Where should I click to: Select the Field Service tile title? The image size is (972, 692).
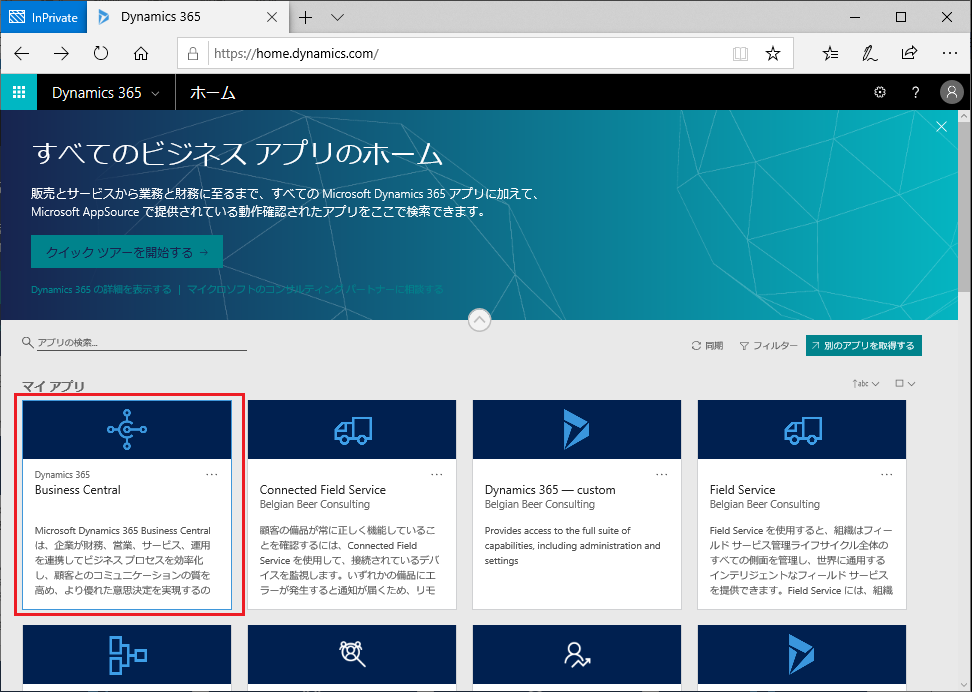(x=743, y=490)
